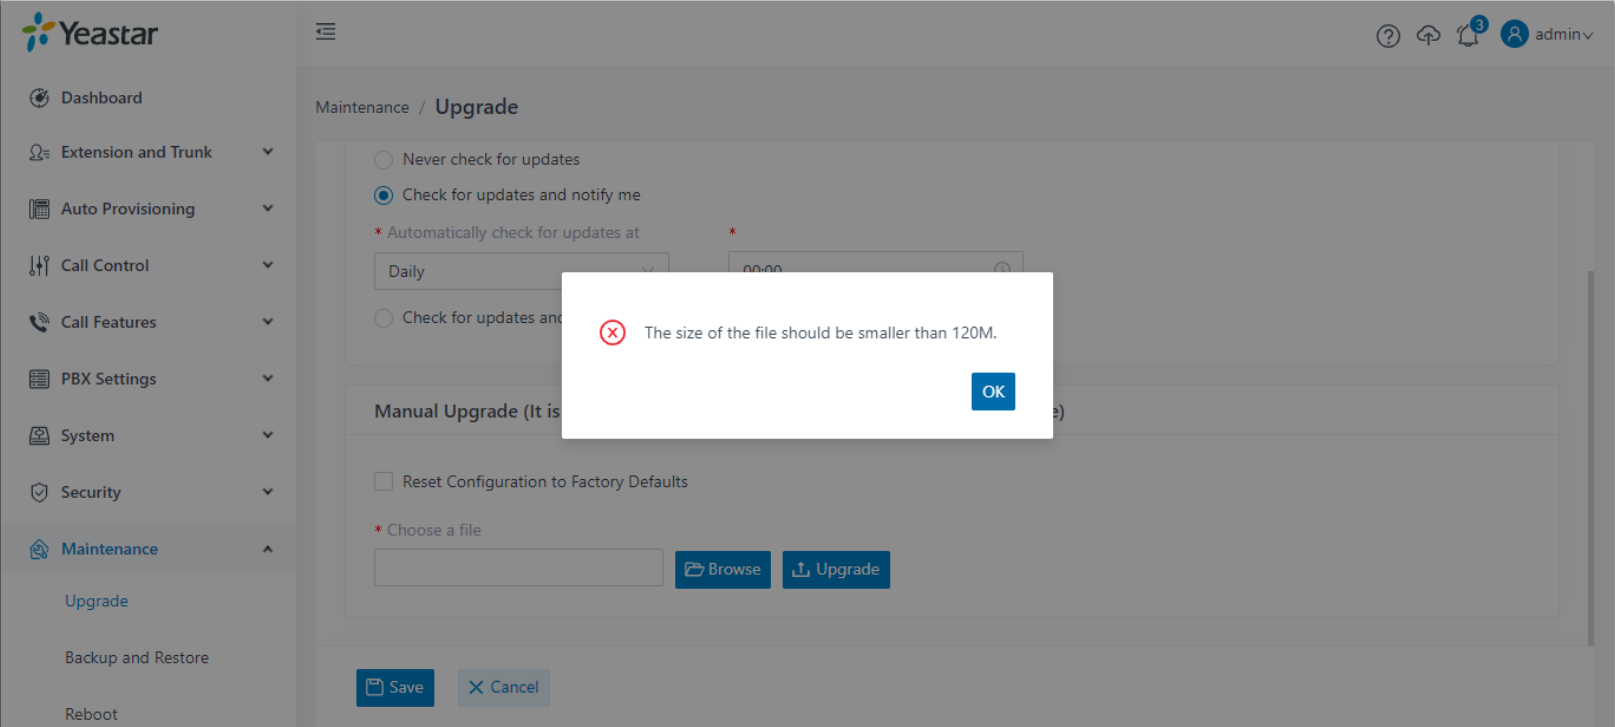The width and height of the screenshot is (1615, 727).
Task: Open Backup and Restore submenu item
Action: coord(137,658)
